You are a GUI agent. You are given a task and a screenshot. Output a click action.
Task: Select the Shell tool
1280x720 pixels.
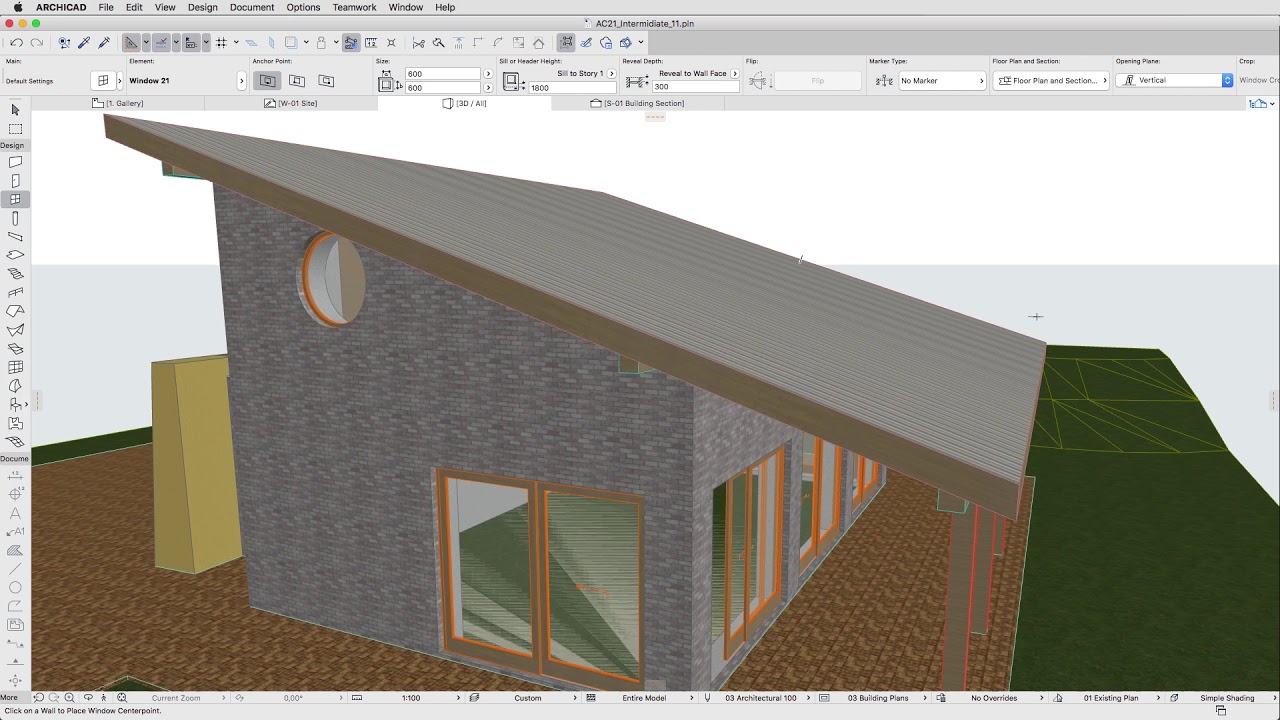(15, 330)
